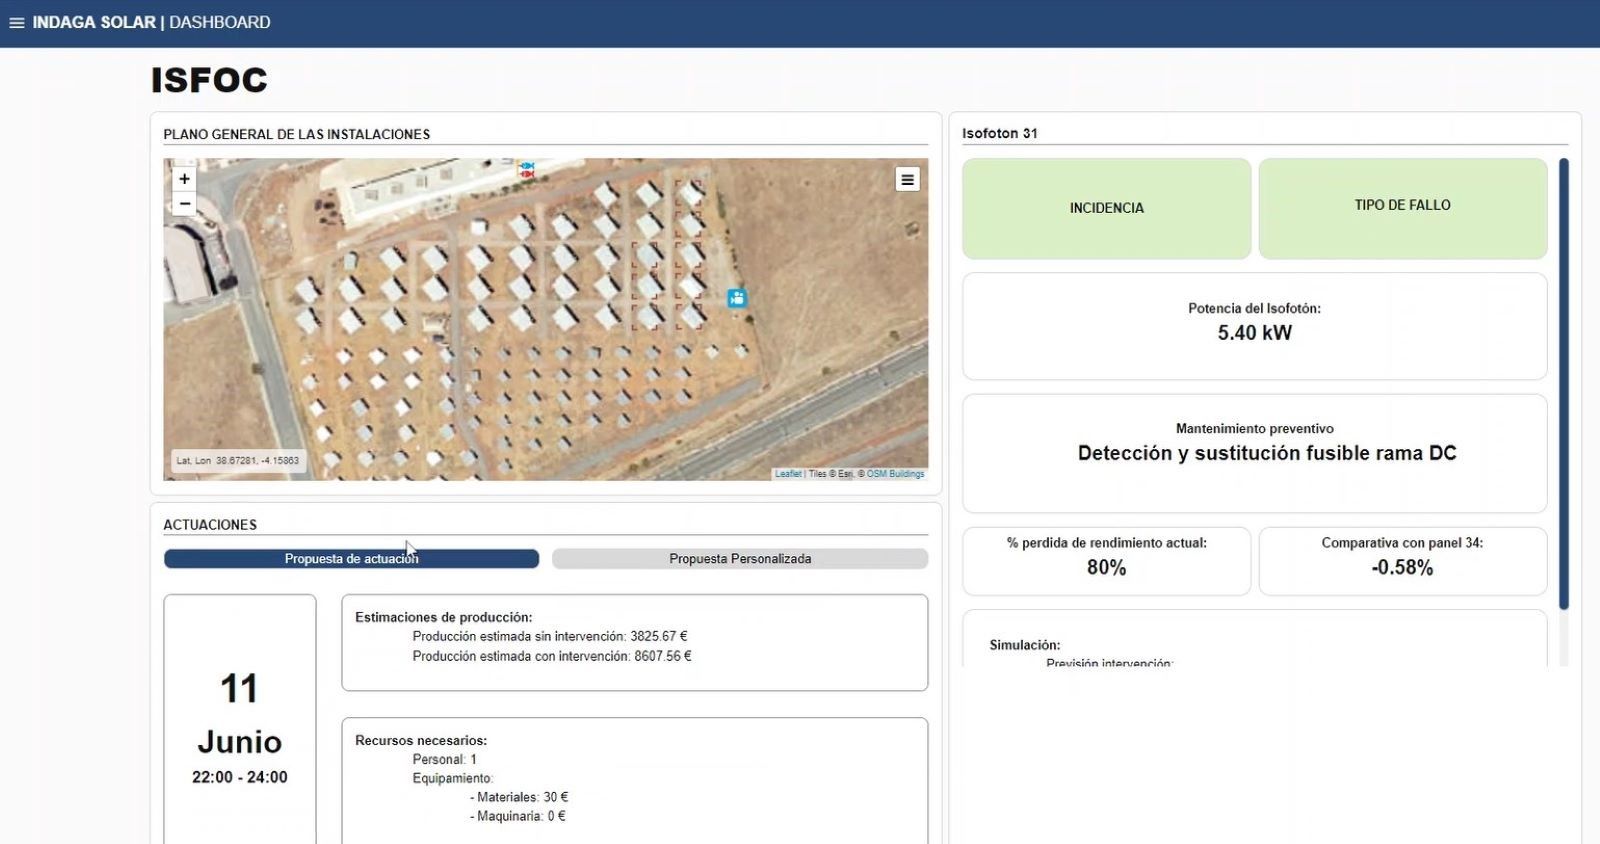The height and width of the screenshot is (844, 1600).
Task: Open the Leaflet attribution link
Action: pos(788,474)
